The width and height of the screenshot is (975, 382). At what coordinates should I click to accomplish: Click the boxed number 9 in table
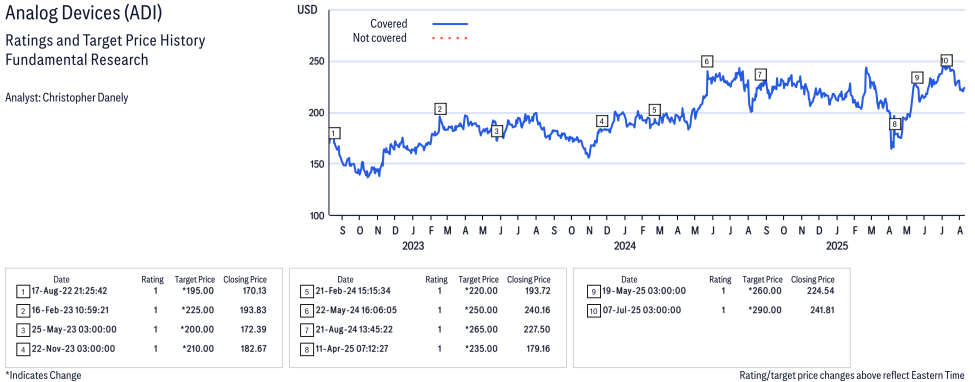593,291
